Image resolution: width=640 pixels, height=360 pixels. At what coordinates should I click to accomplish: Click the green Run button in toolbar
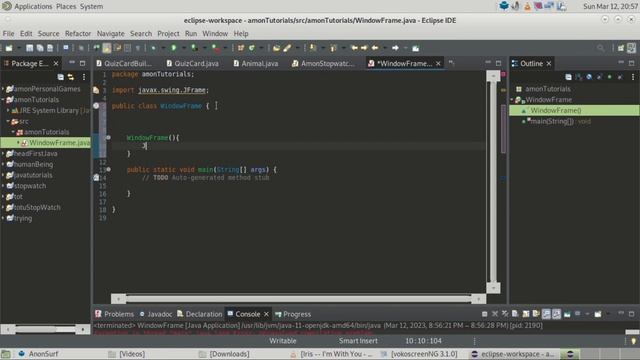coord(173,48)
